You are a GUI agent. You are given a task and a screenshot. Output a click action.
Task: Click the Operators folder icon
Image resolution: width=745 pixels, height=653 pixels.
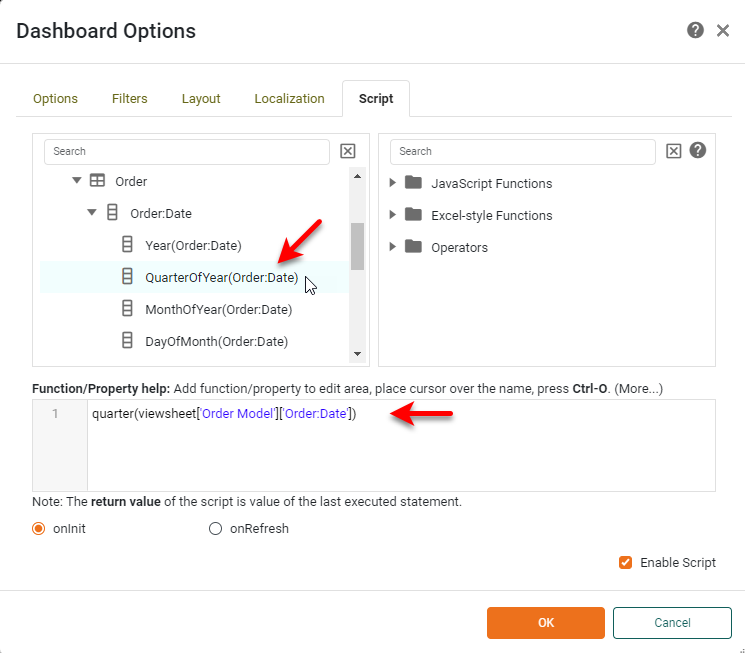(413, 247)
